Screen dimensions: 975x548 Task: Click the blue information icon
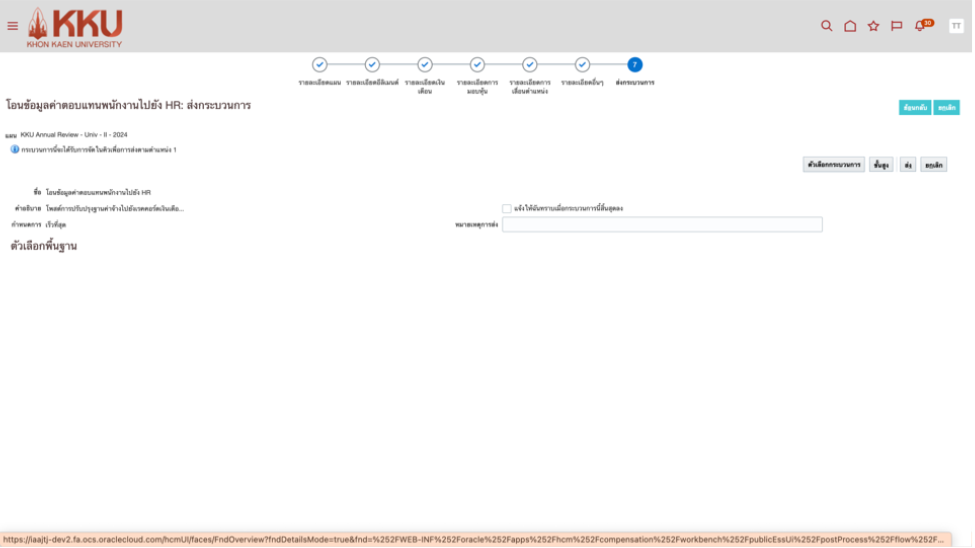point(15,149)
